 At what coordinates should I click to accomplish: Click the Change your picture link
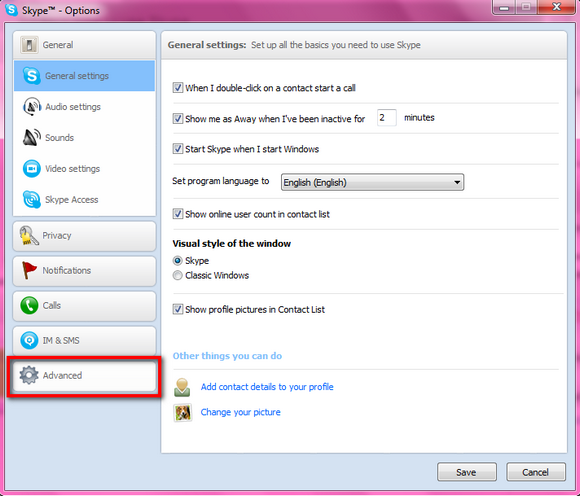tap(240, 412)
